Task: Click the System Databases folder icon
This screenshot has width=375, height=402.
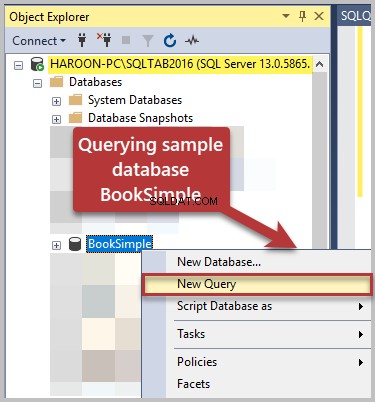Action: coord(75,100)
